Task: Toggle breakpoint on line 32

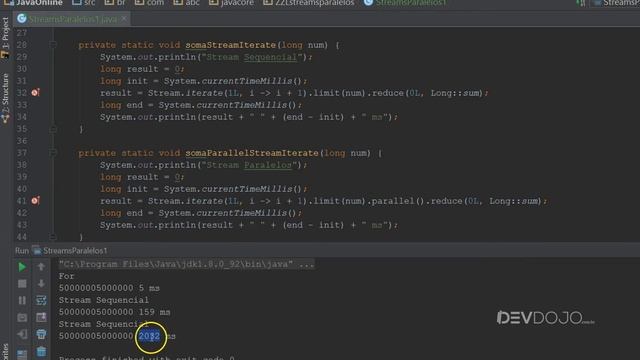Action: click(x=36, y=93)
